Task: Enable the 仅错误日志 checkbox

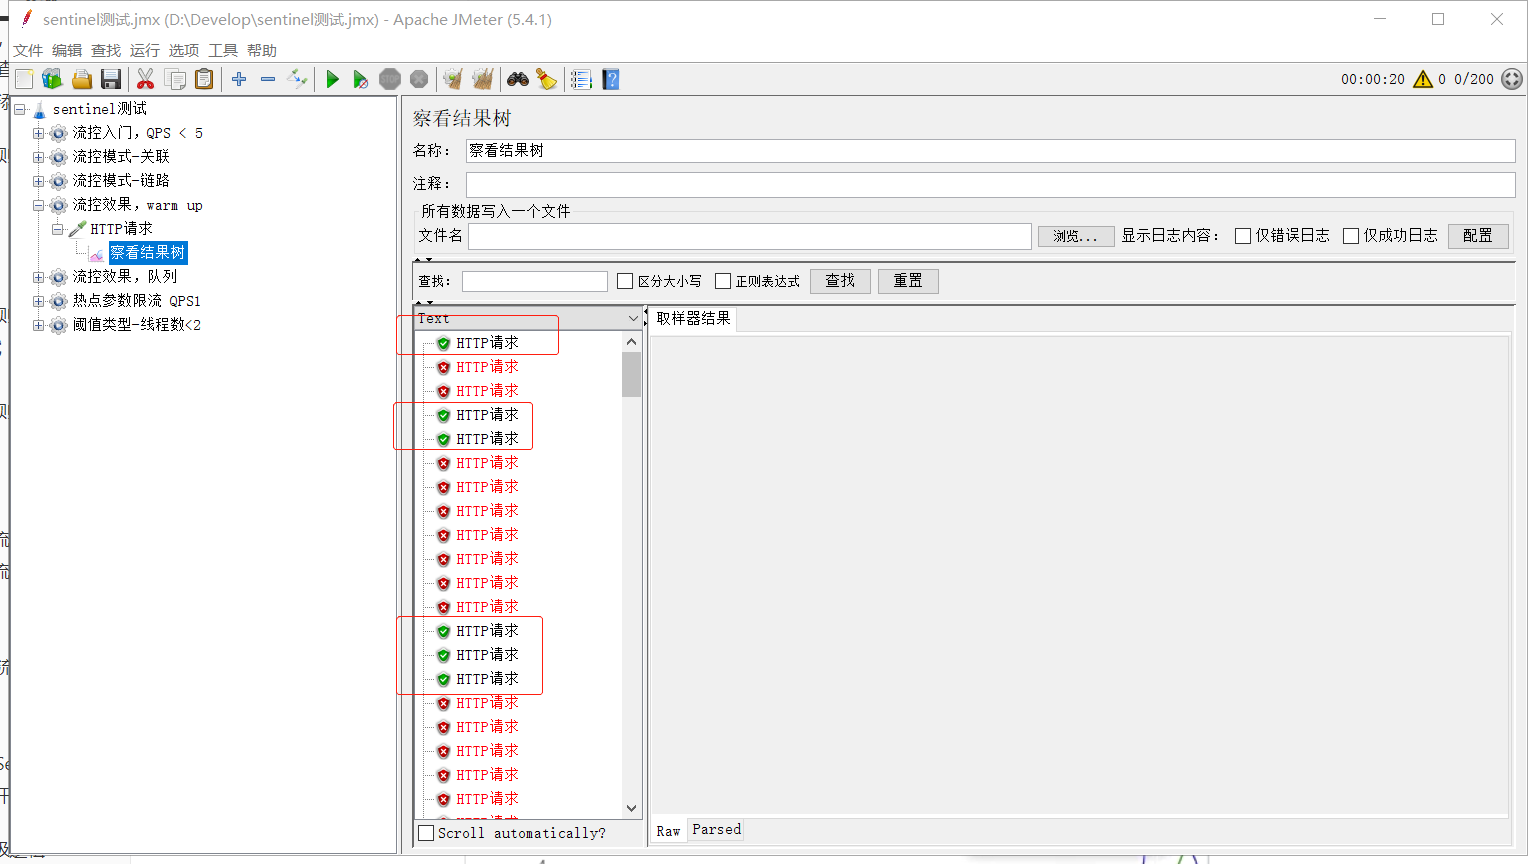Action: pos(1243,236)
